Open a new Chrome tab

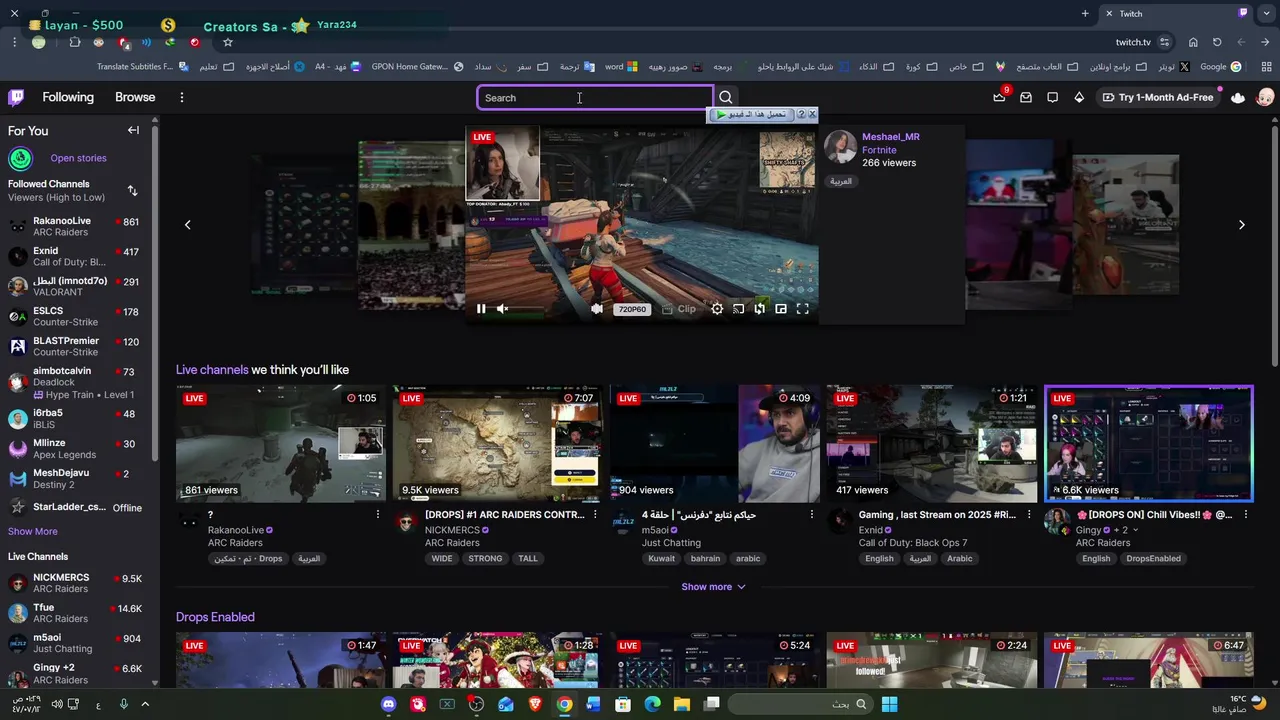coord(1085,13)
